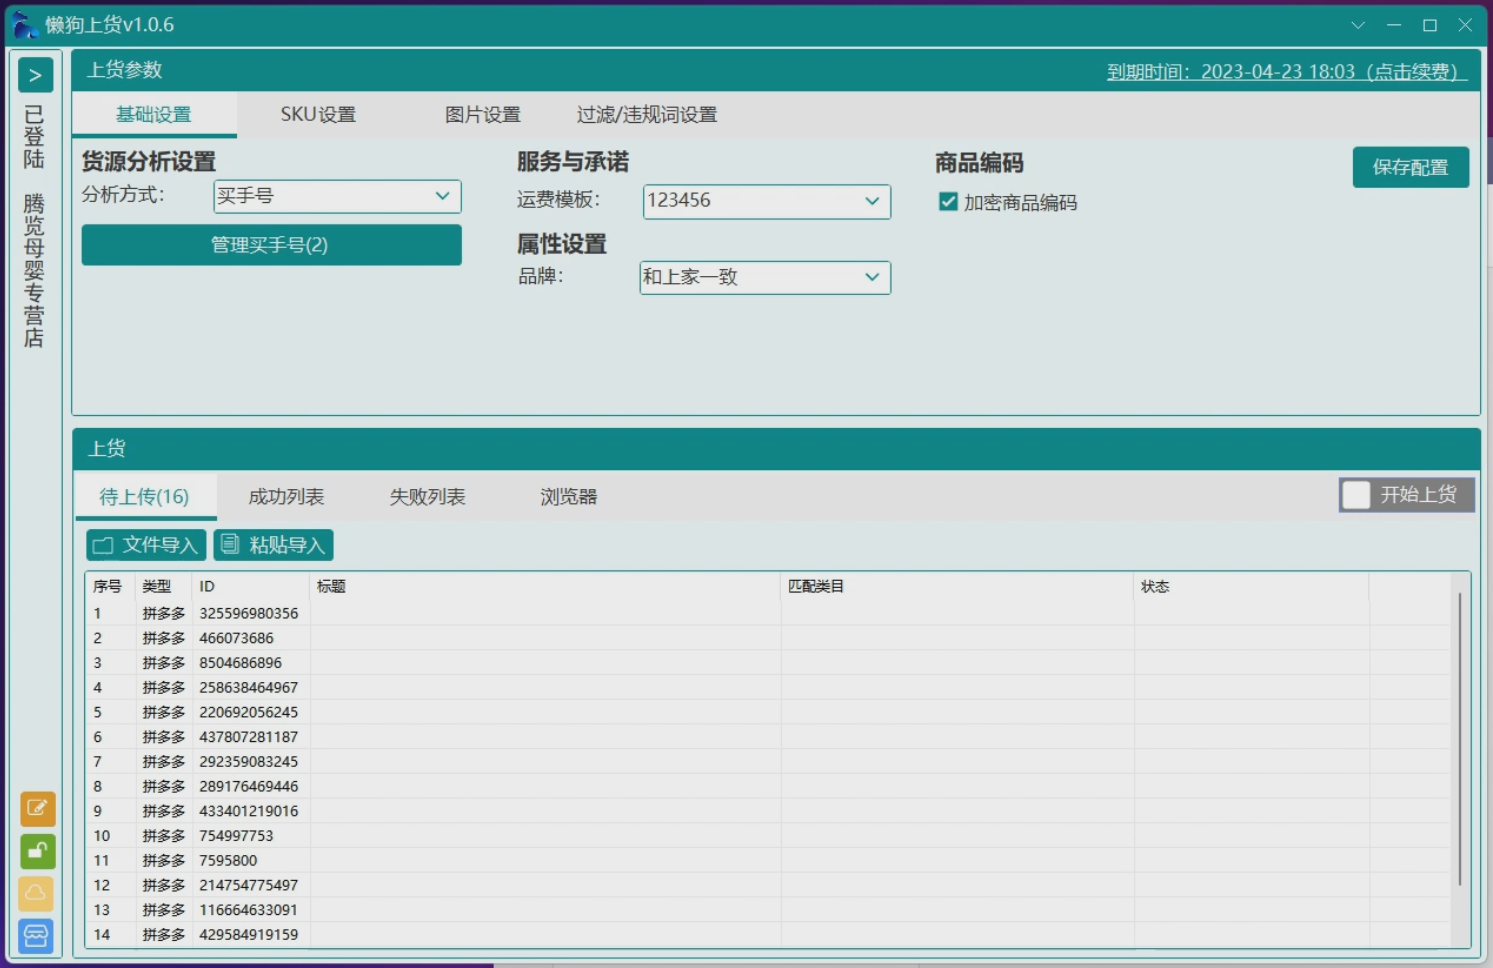Open the 分析方式 dropdown
This screenshot has height=968, width=1493.
pyautogui.click(x=337, y=196)
